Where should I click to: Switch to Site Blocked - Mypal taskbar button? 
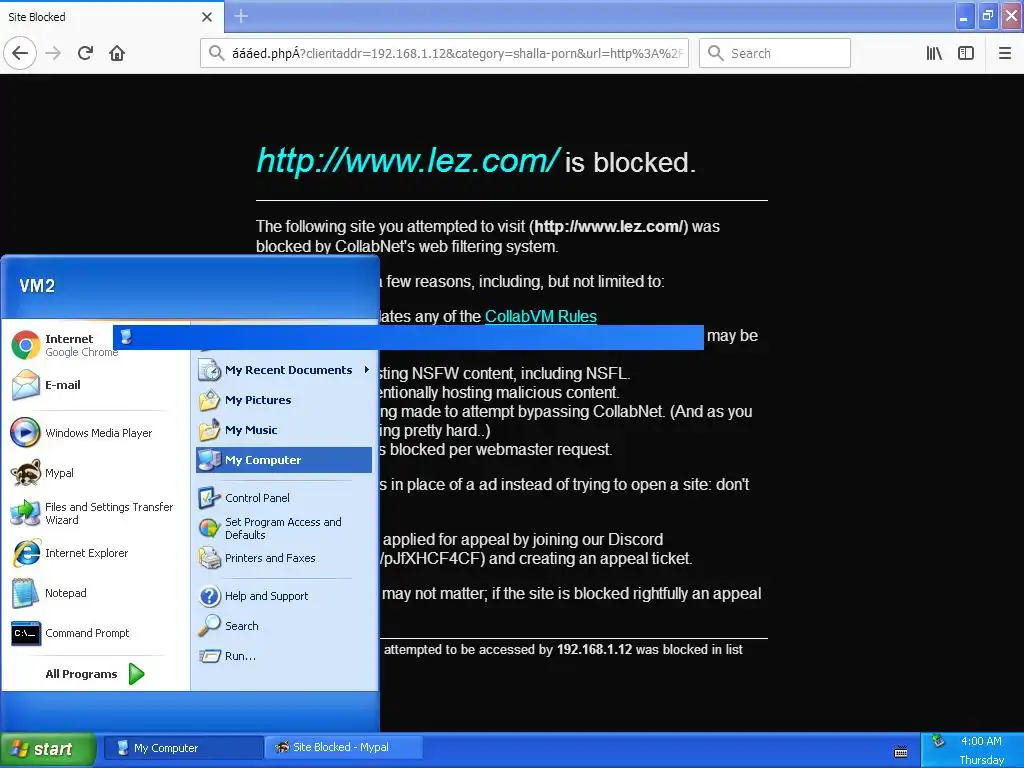(x=344, y=747)
